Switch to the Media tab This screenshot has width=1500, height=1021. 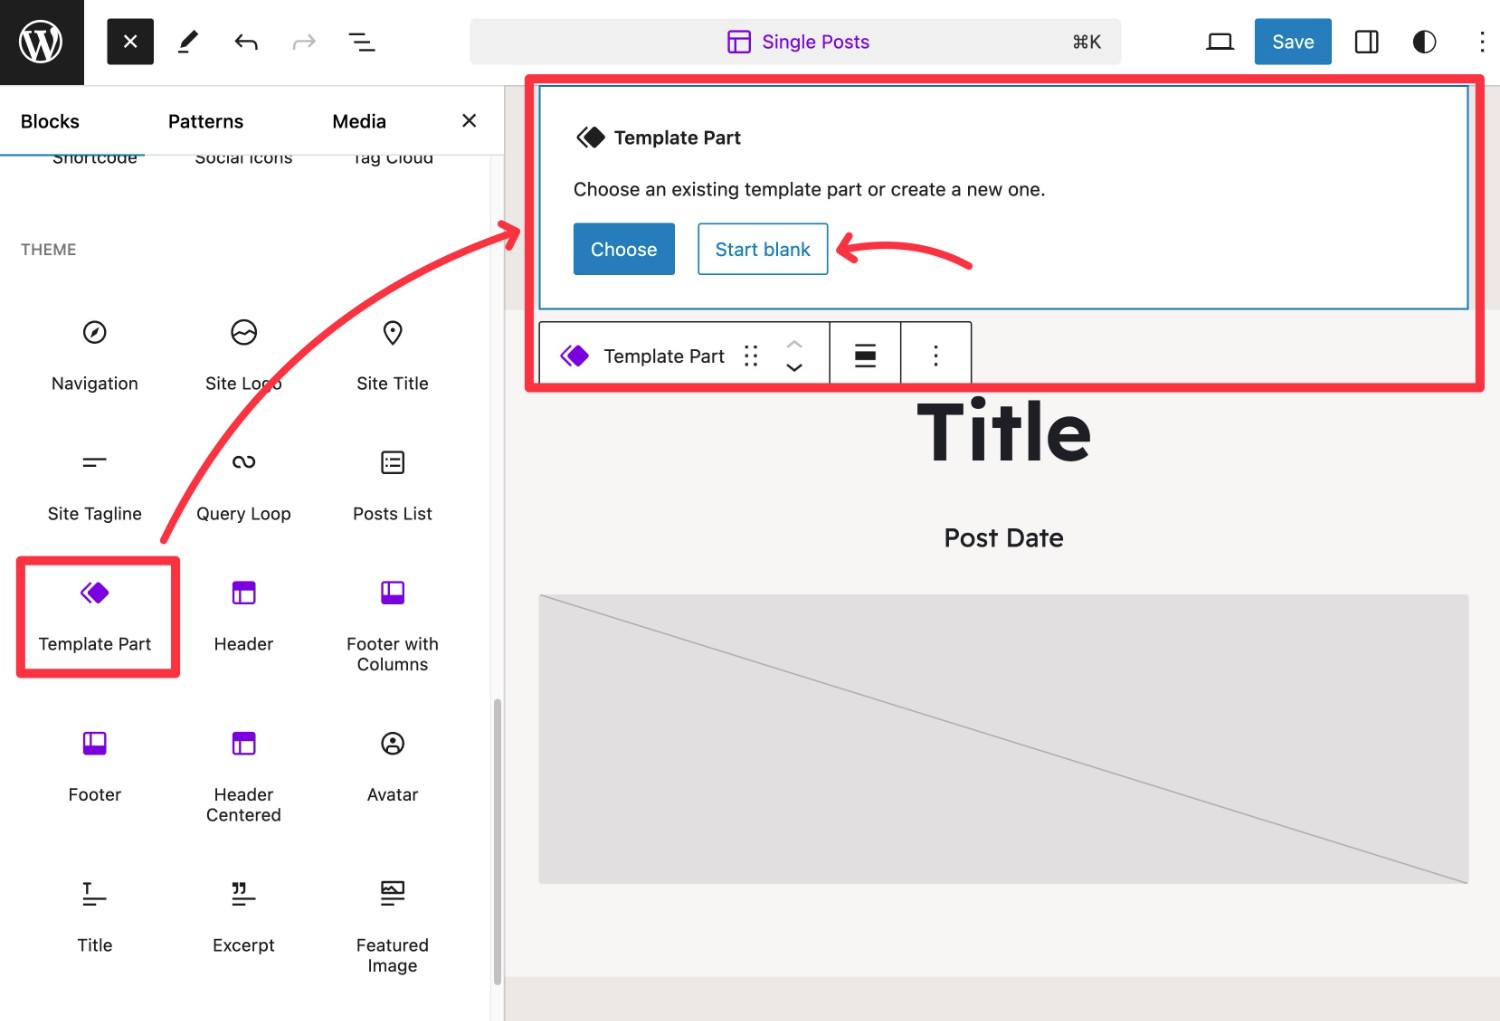359,121
